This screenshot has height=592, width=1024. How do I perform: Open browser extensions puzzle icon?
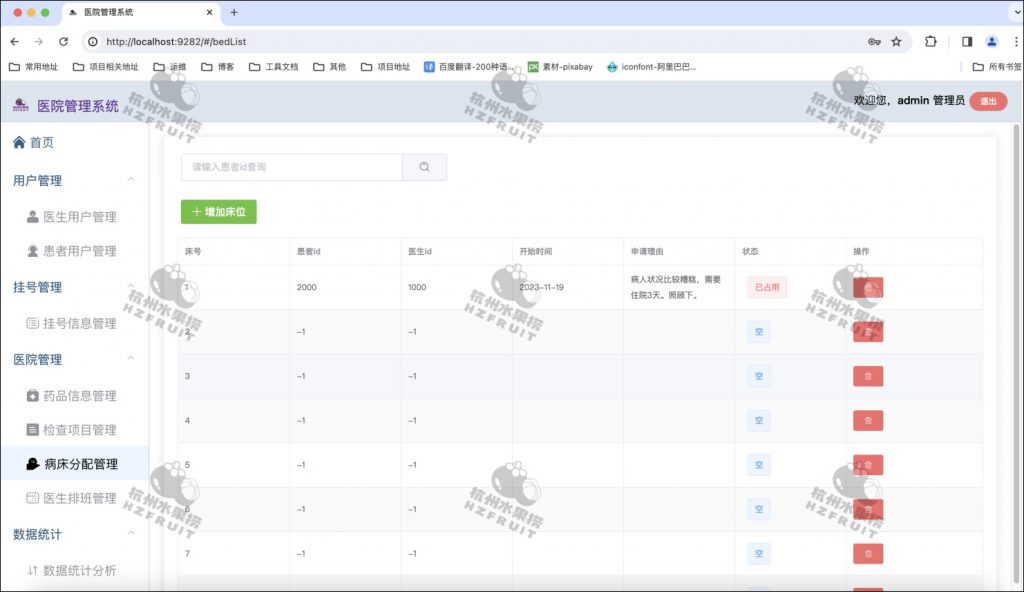931,42
